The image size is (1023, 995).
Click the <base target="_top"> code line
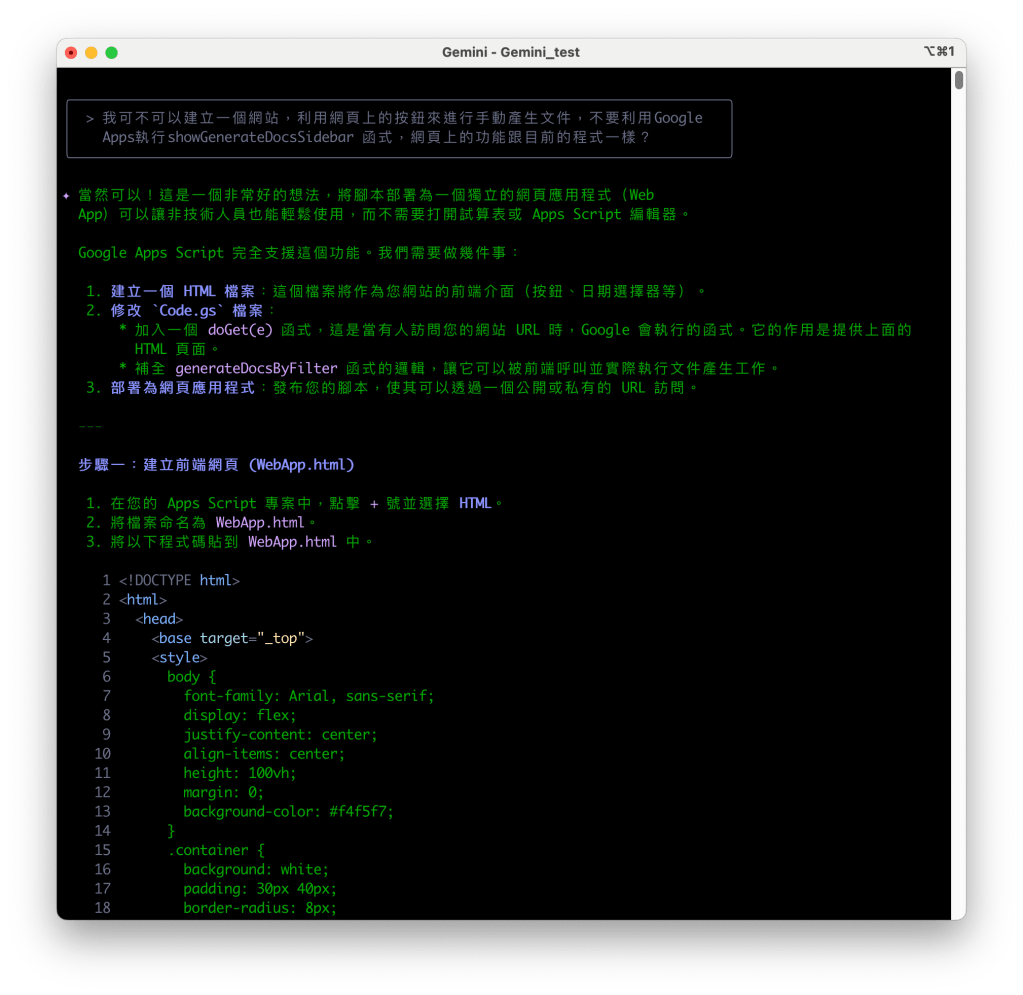pos(232,638)
